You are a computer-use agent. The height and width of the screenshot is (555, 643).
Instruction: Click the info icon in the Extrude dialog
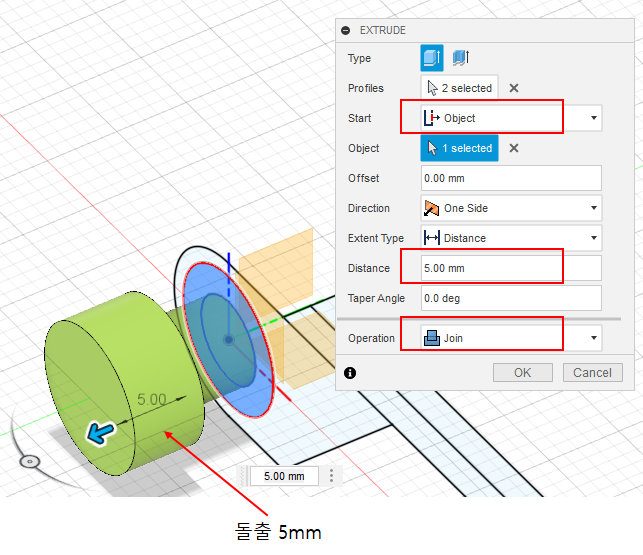pos(350,373)
